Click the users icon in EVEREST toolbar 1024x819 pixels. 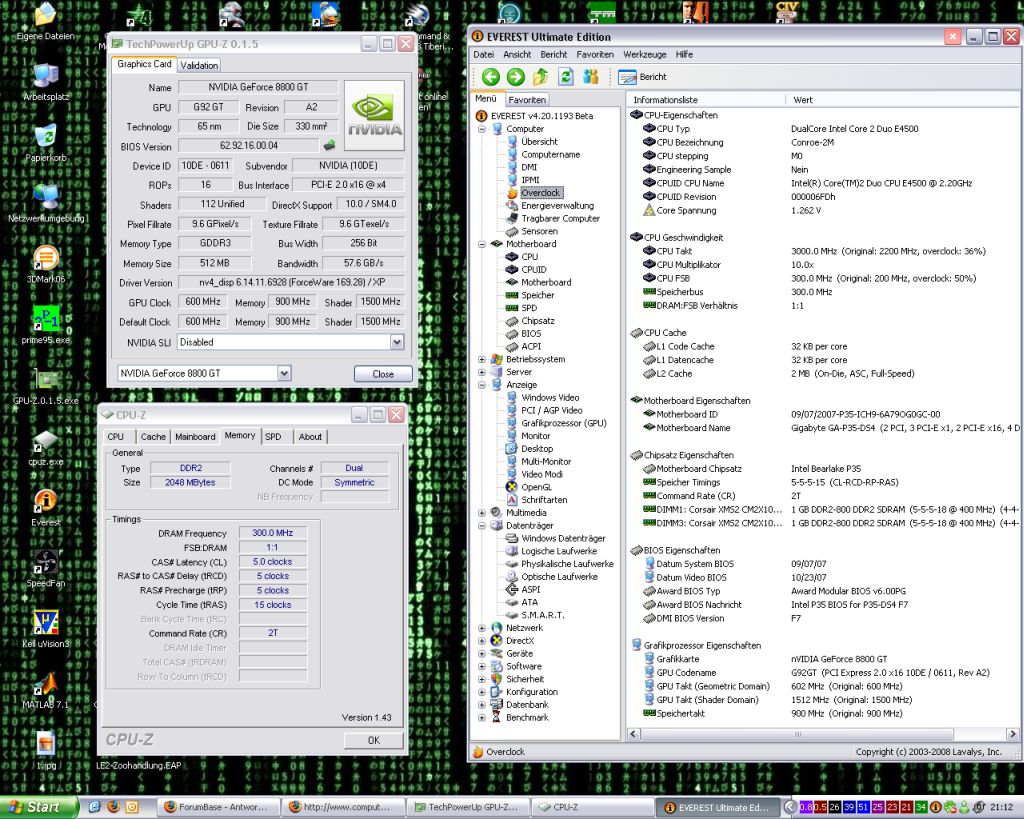(x=590, y=77)
